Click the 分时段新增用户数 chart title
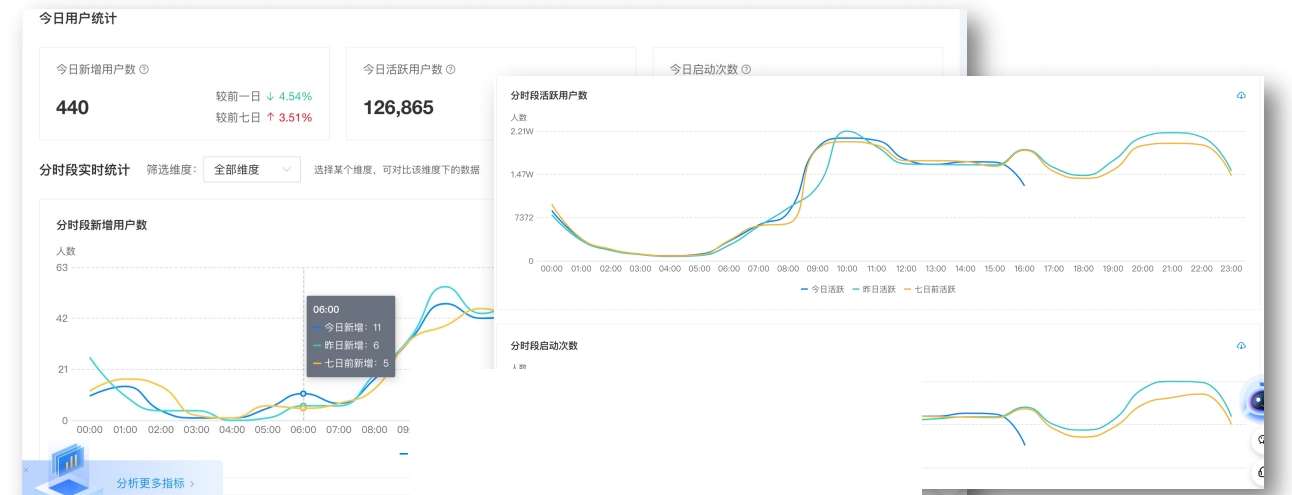This screenshot has width=1292, height=495. pyautogui.click(x=101, y=225)
